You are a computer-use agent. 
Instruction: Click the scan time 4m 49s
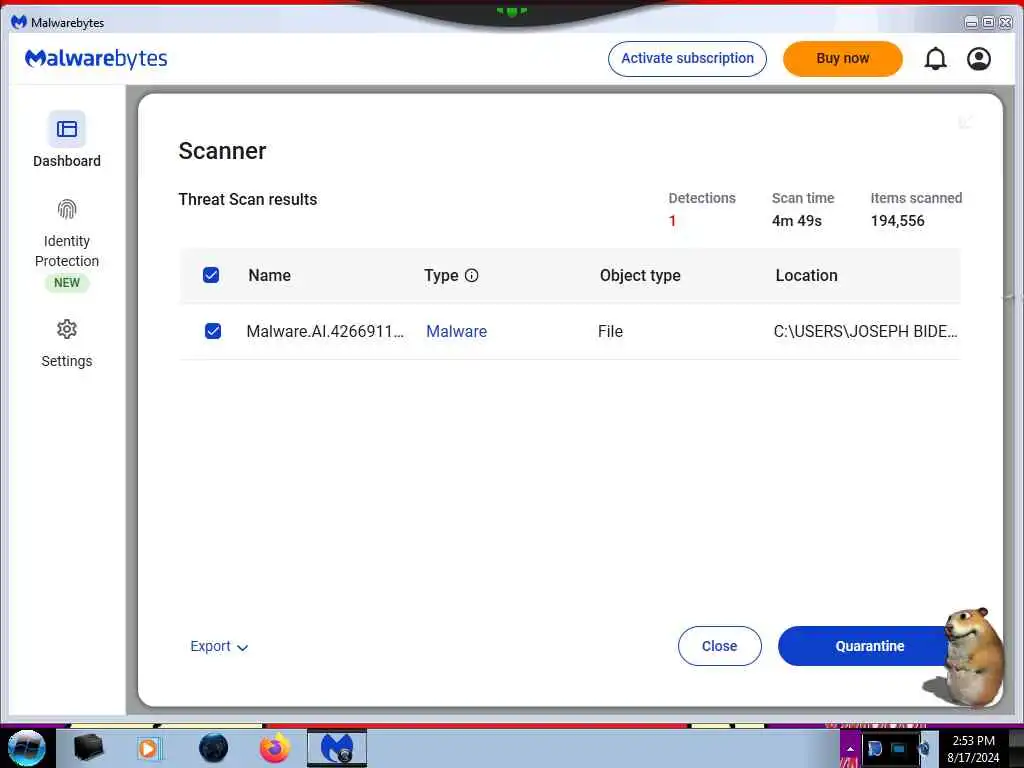(x=797, y=221)
